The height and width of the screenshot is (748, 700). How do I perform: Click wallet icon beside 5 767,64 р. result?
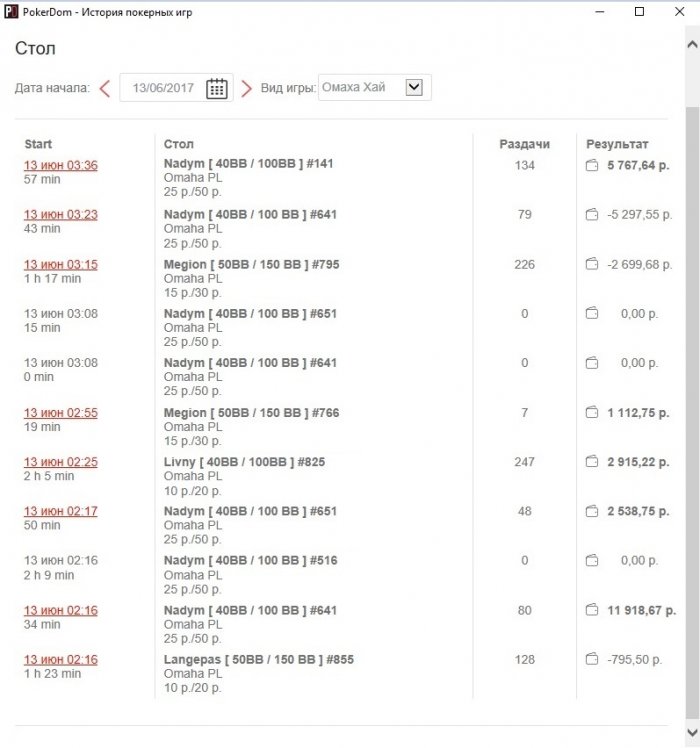tap(592, 165)
